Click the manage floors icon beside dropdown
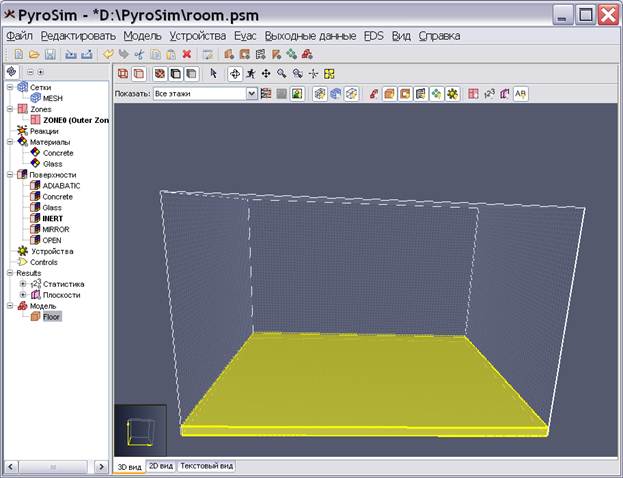 [266, 94]
